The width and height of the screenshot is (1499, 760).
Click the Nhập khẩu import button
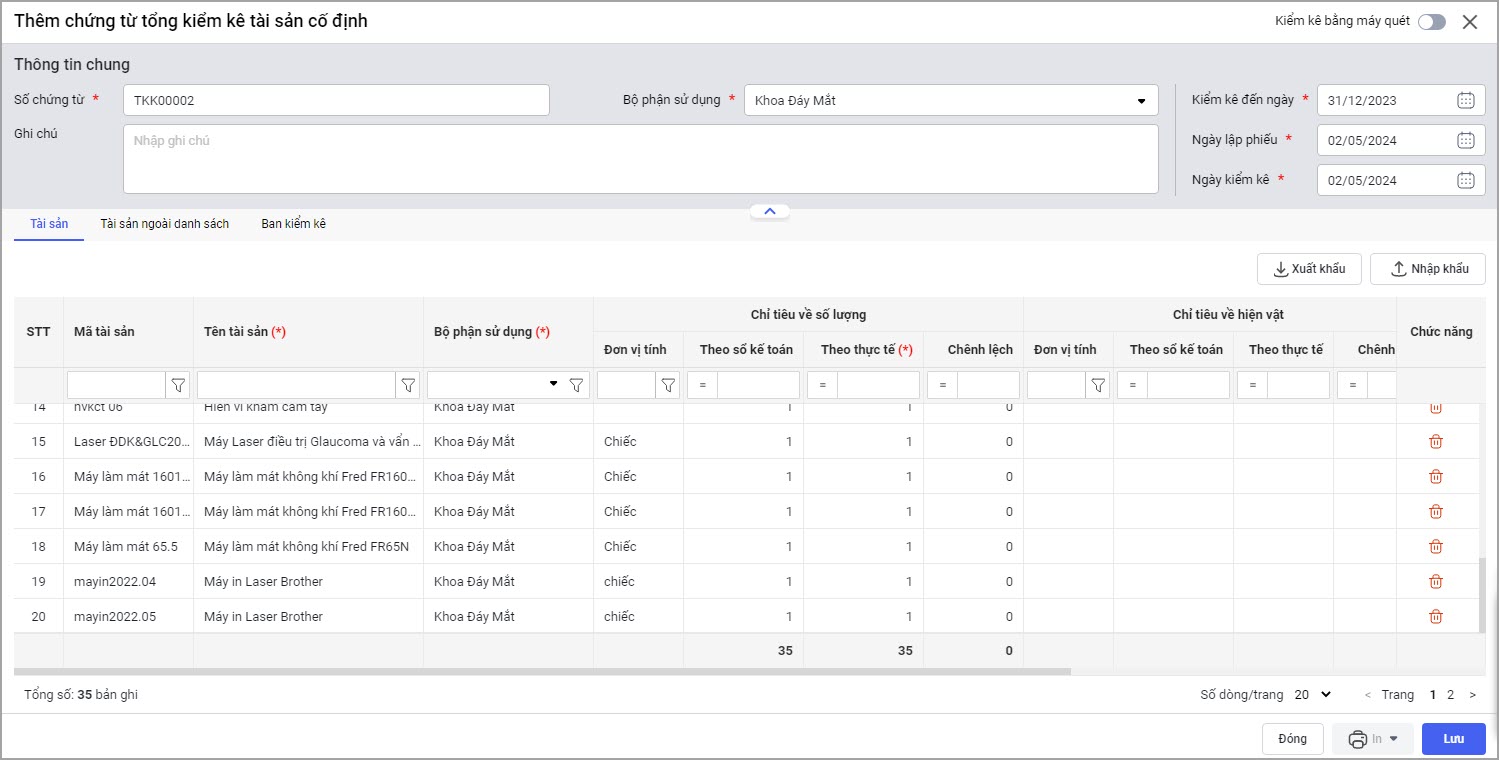click(x=1427, y=269)
